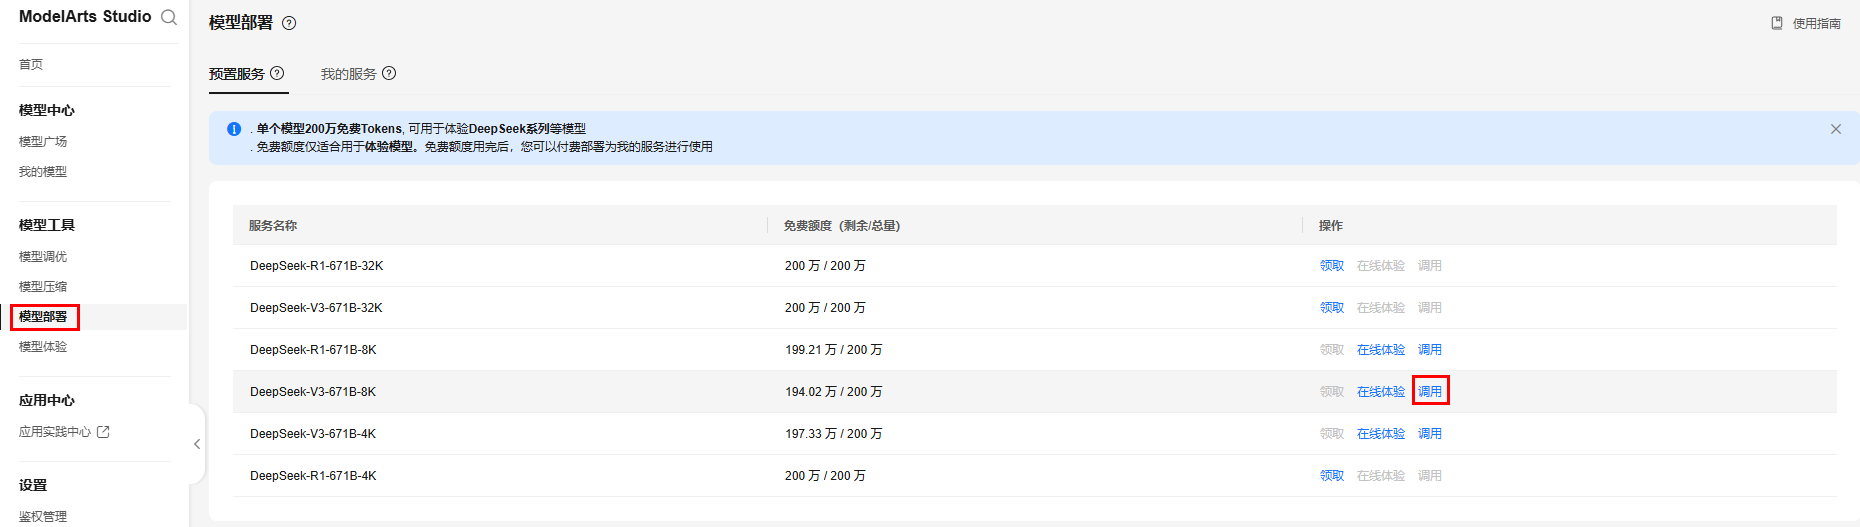The width and height of the screenshot is (1860, 527).
Task: Open 模型压缩 in the sidebar
Action: click(43, 287)
